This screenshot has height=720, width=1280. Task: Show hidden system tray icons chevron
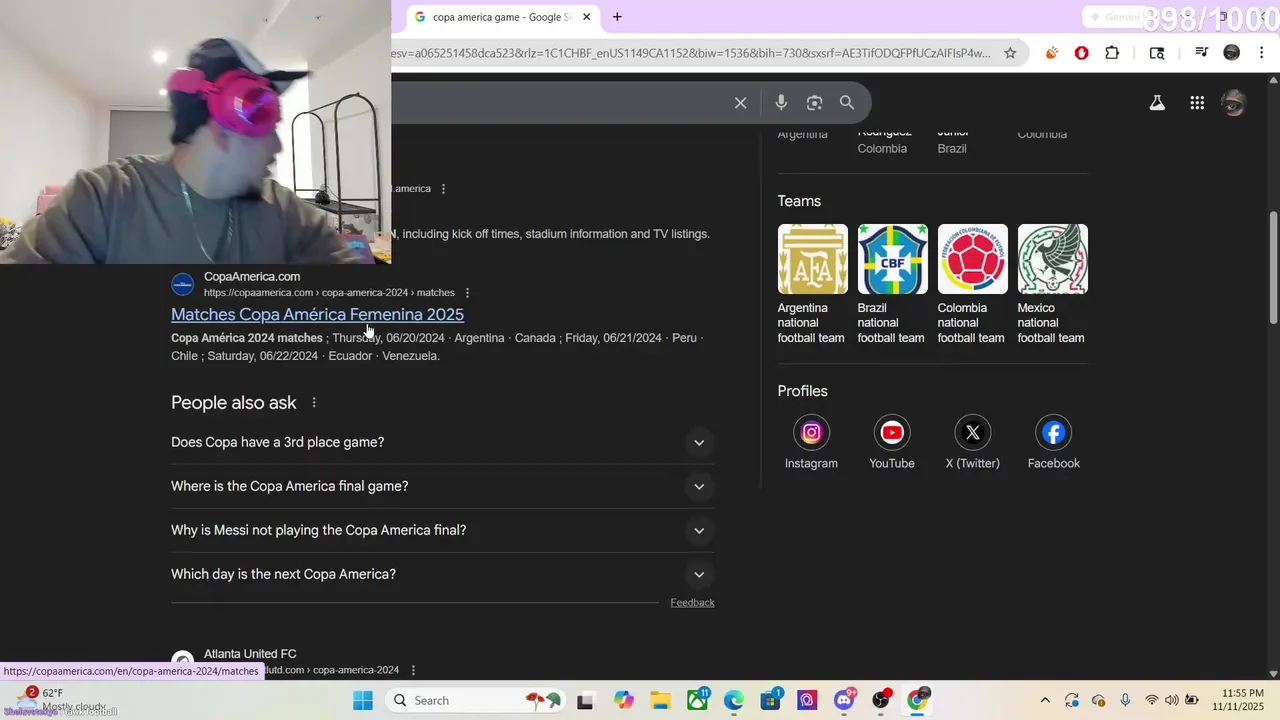pyautogui.click(x=1045, y=700)
